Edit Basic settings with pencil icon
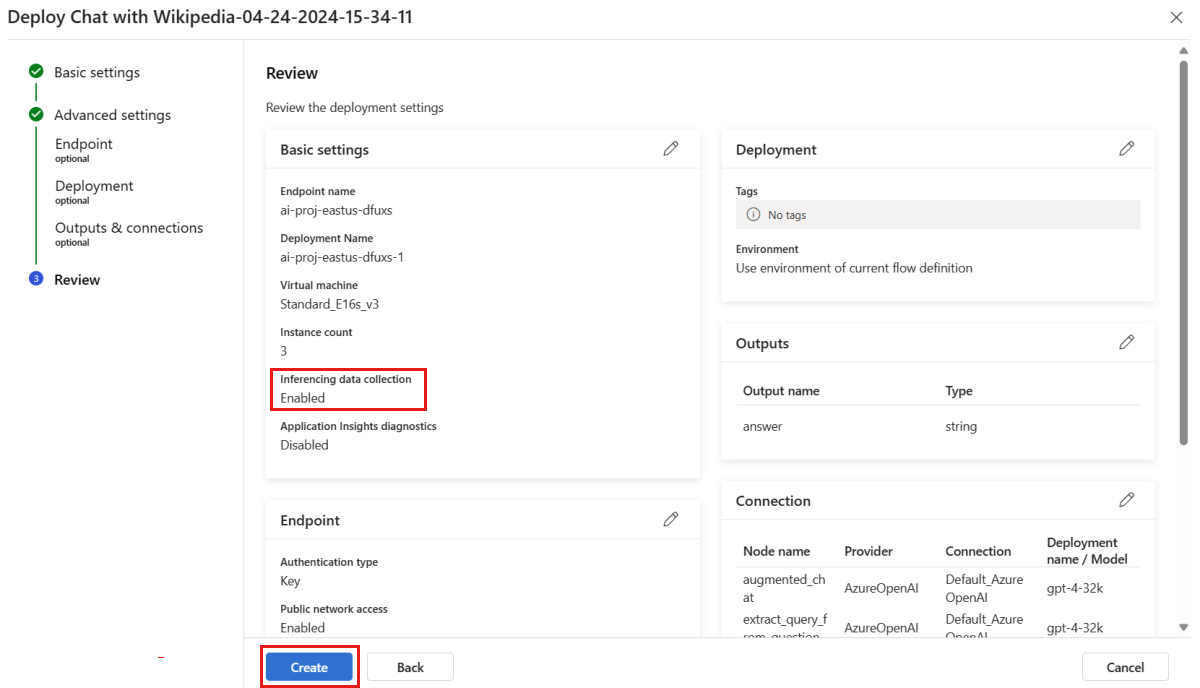This screenshot has height=688, width=1200. coord(670,149)
